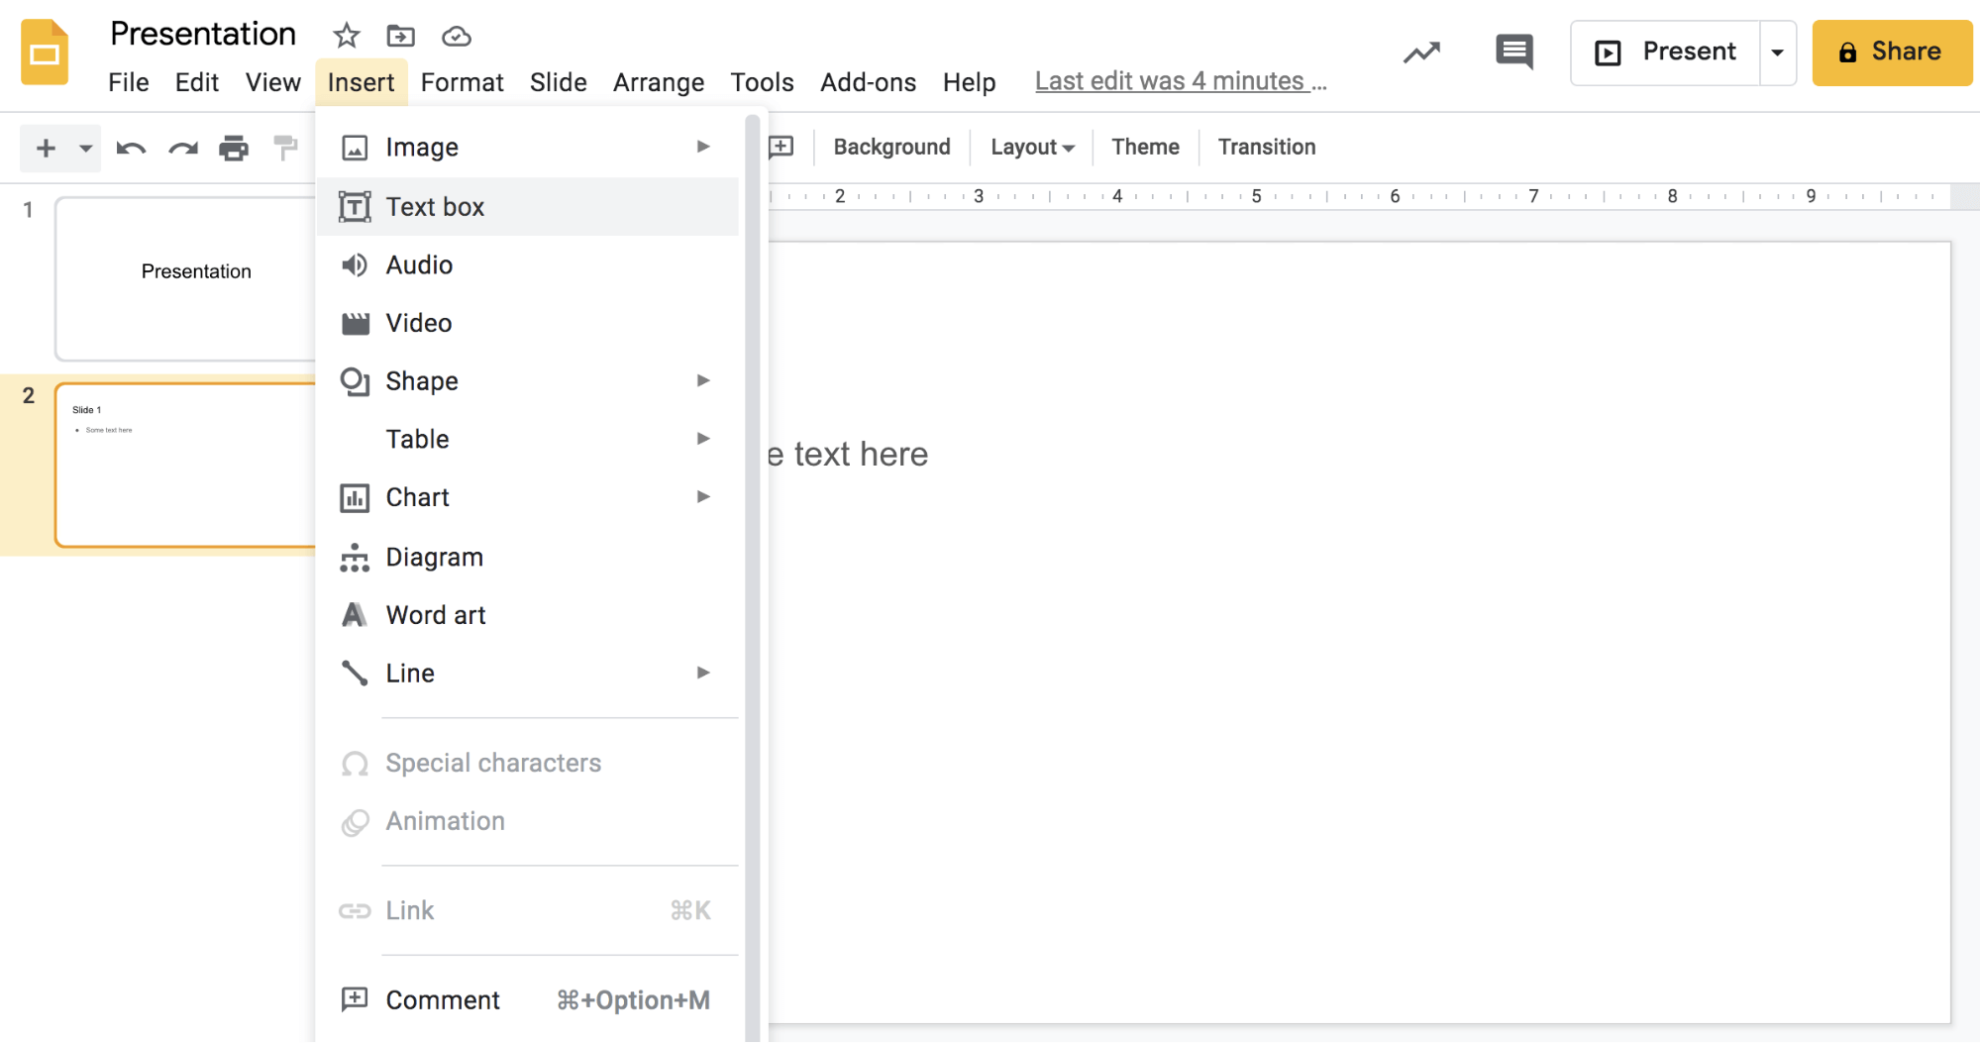Open the Tools menu
The width and height of the screenshot is (1980, 1043).
(x=762, y=82)
